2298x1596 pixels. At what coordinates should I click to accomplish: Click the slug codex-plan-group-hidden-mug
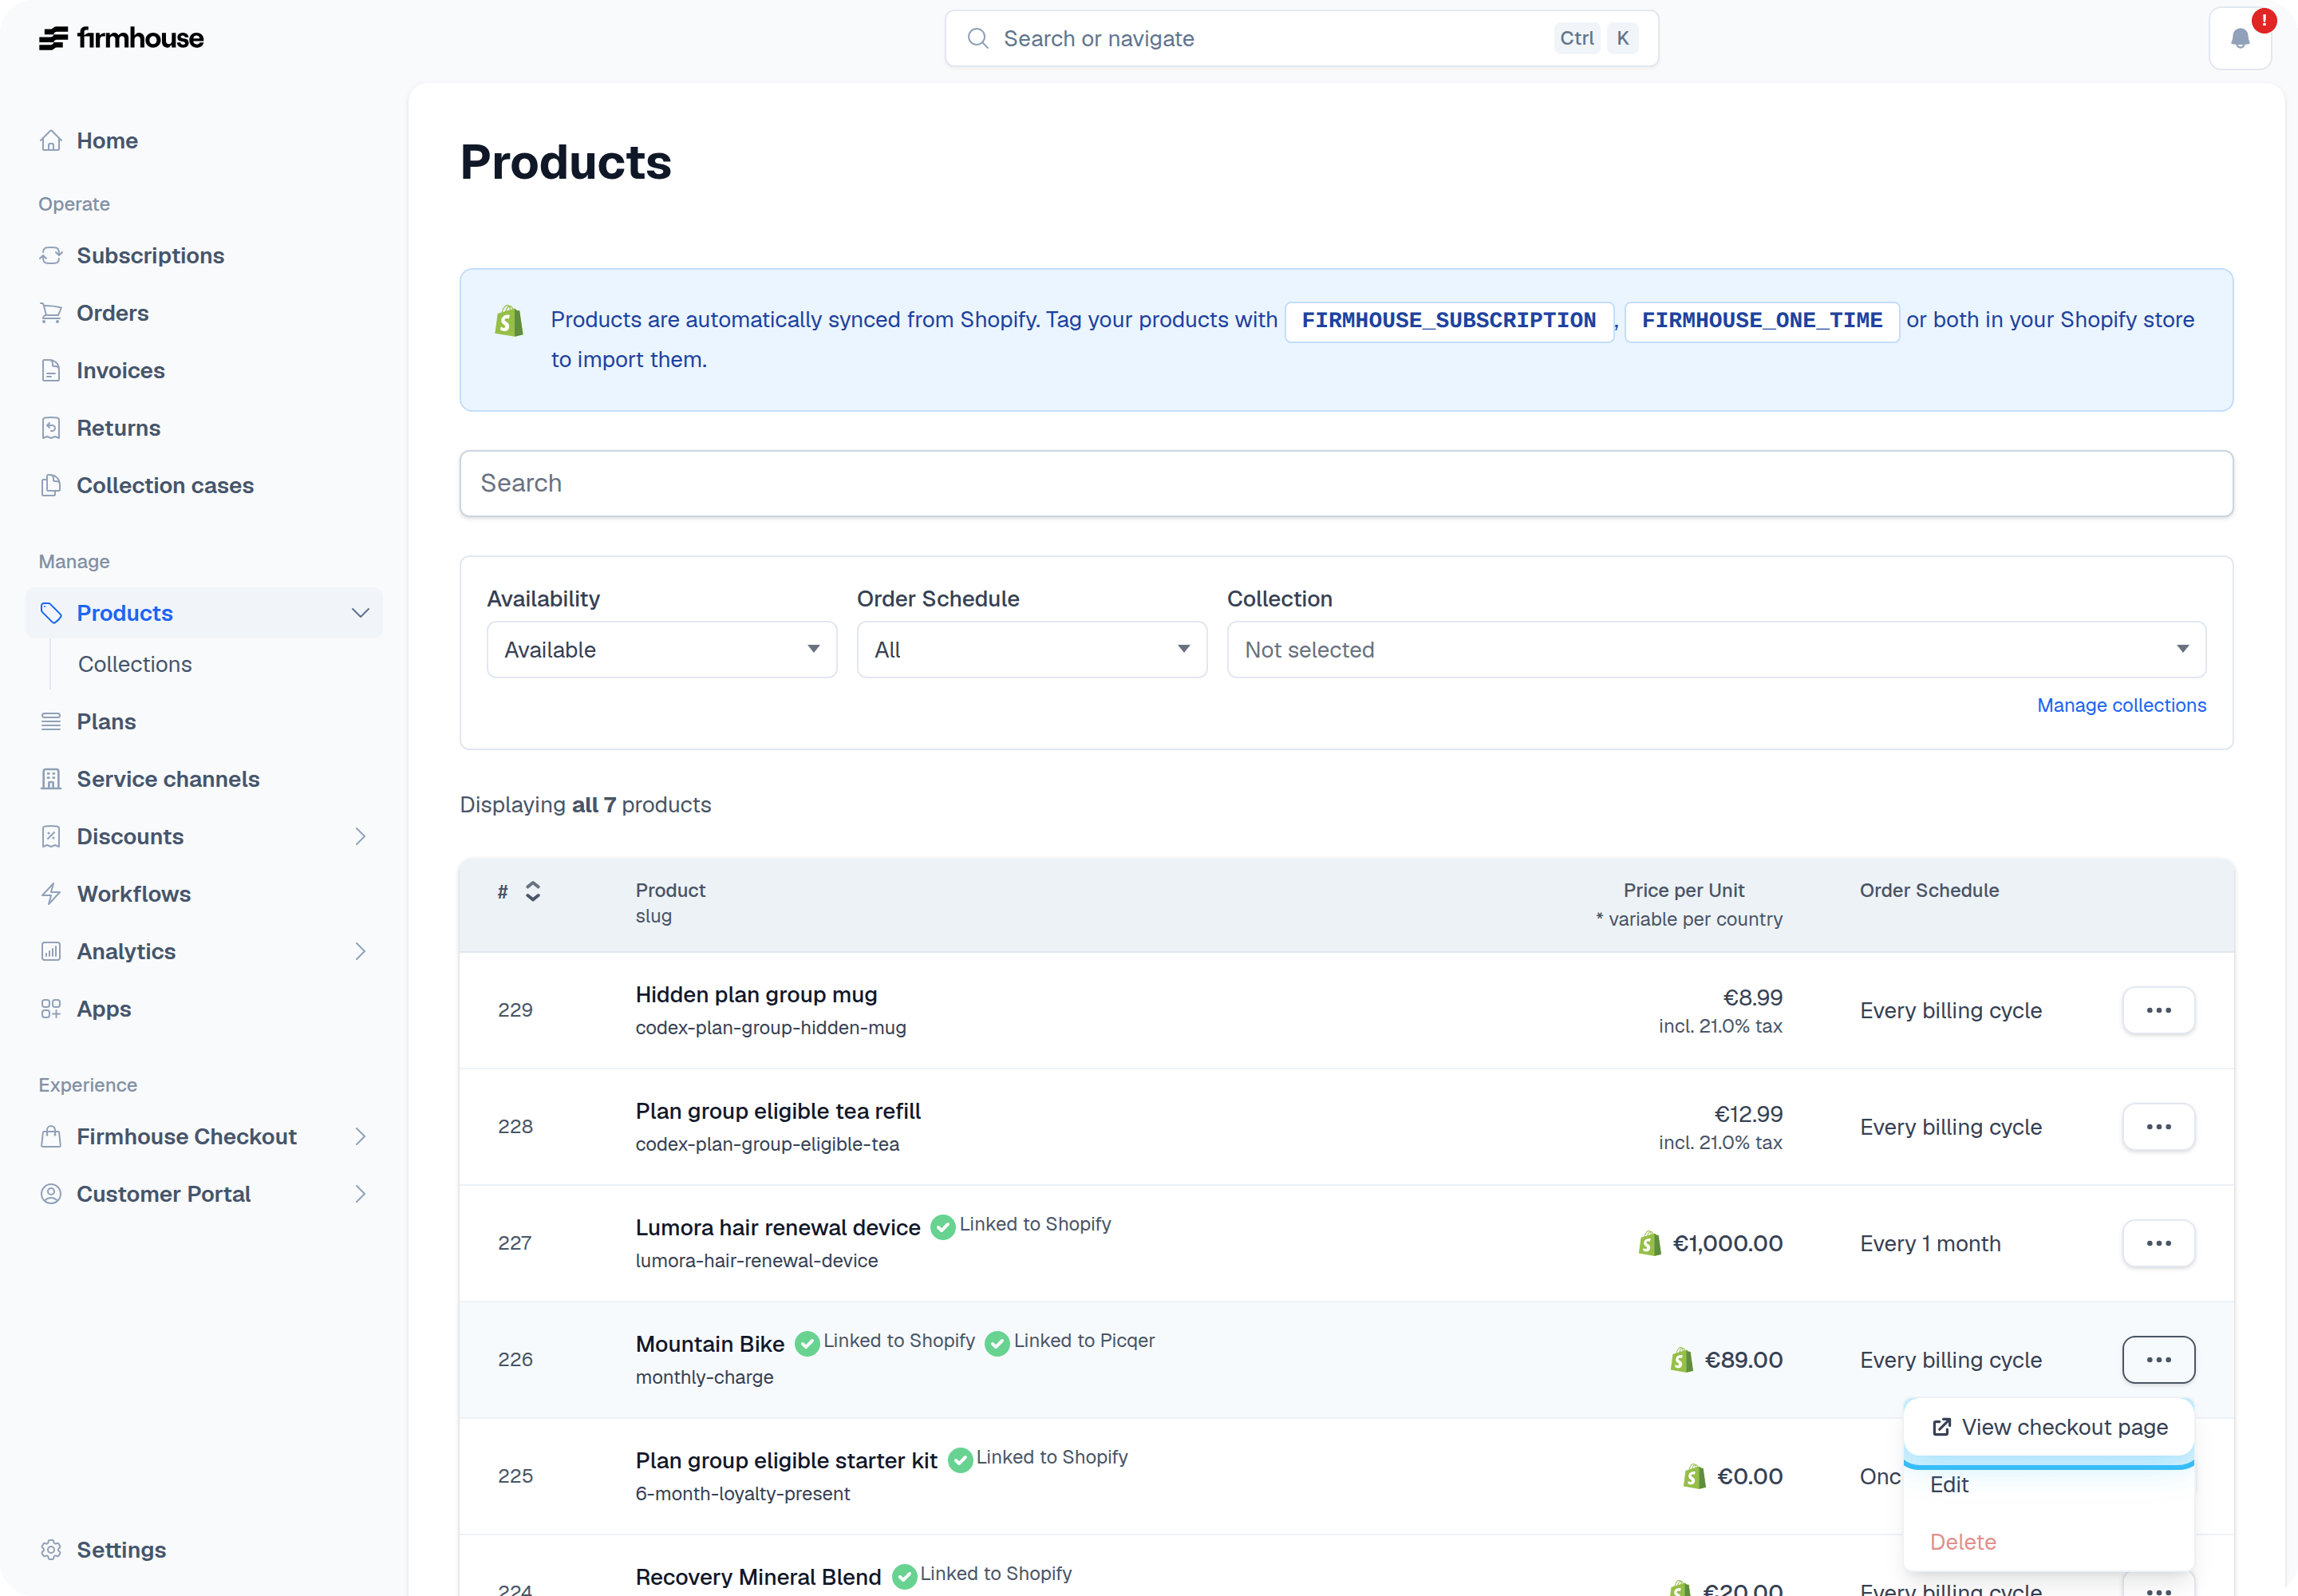770,1028
